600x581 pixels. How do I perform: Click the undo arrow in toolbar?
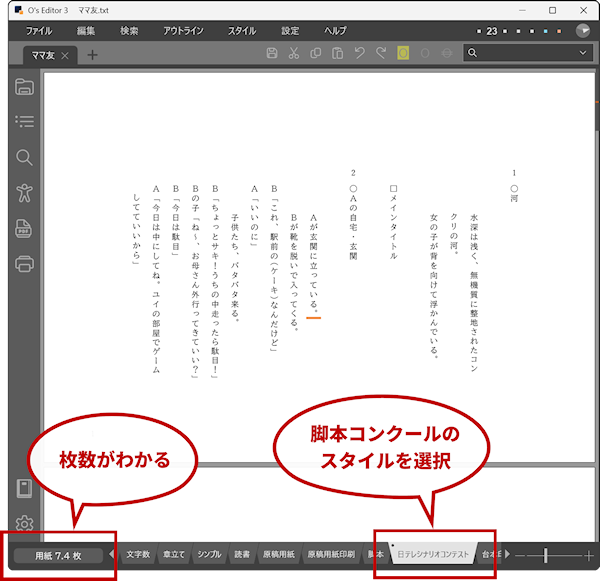click(x=360, y=54)
